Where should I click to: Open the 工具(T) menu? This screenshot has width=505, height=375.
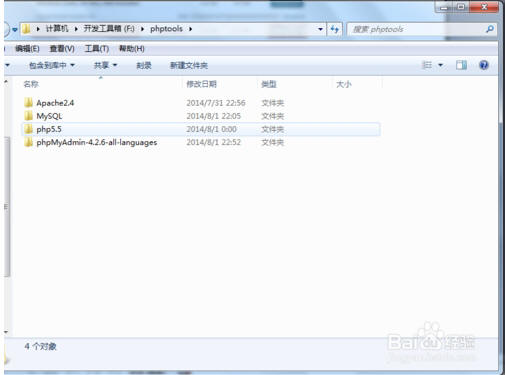tap(97, 49)
